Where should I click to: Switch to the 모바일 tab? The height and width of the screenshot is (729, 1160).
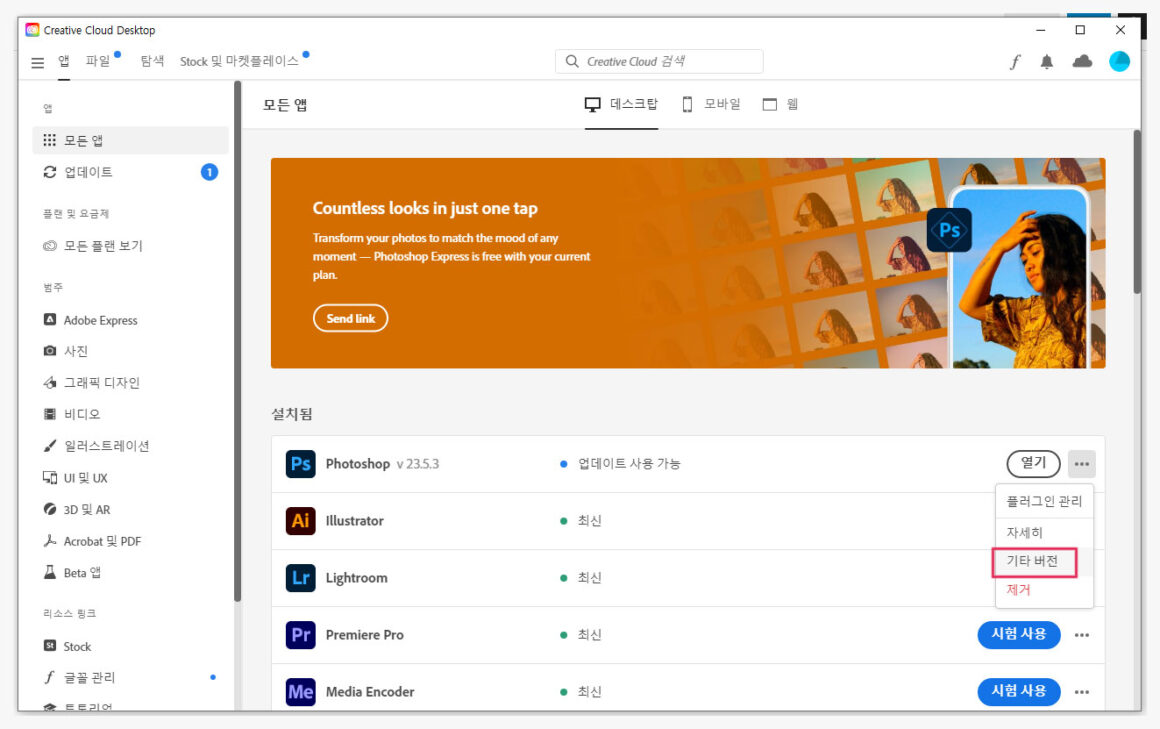click(x=711, y=104)
